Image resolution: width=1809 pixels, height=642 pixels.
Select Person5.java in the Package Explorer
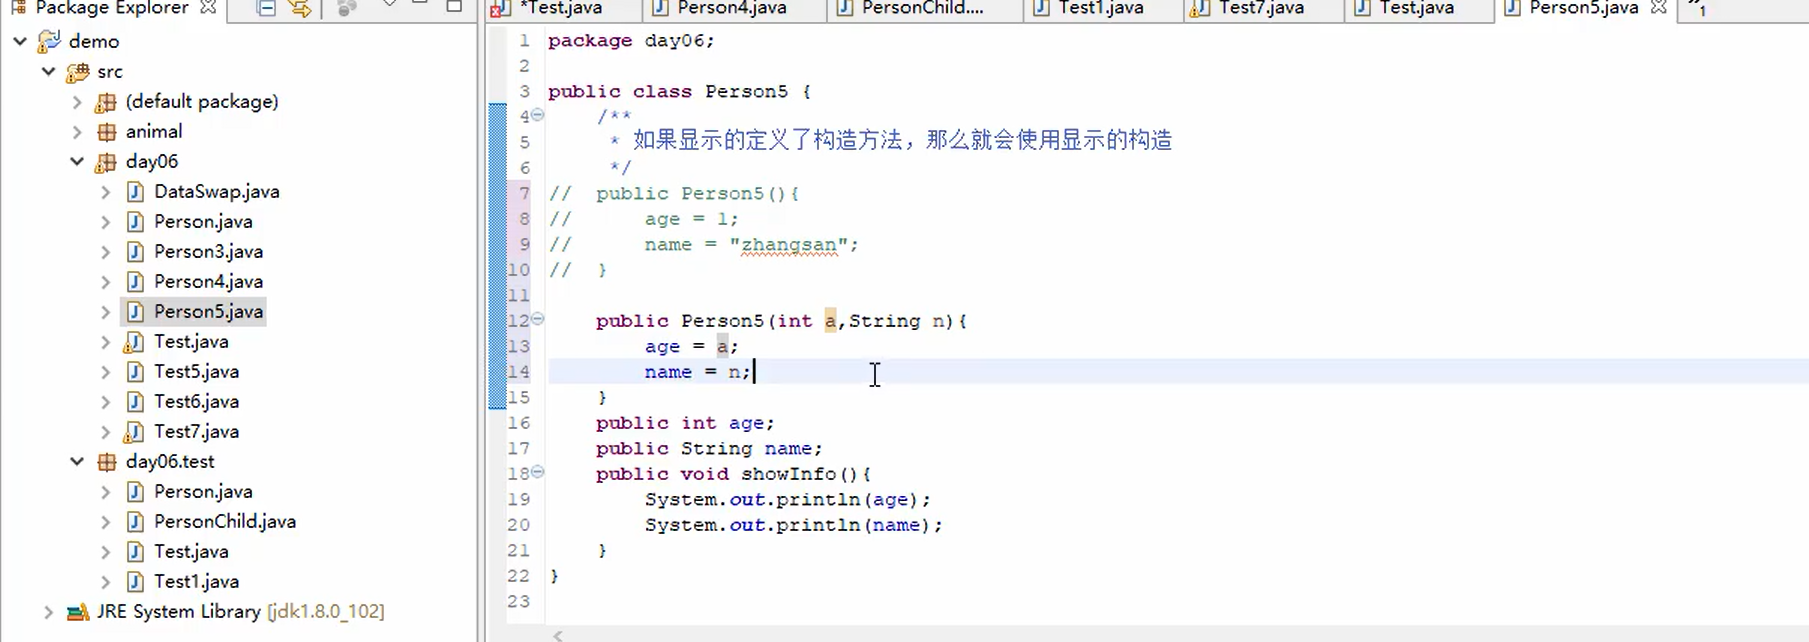click(x=208, y=311)
